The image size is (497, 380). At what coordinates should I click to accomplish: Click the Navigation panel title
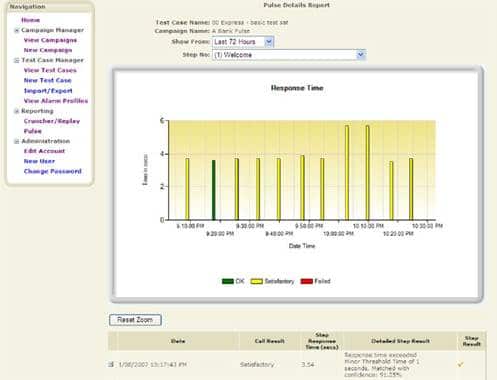(27, 6)
